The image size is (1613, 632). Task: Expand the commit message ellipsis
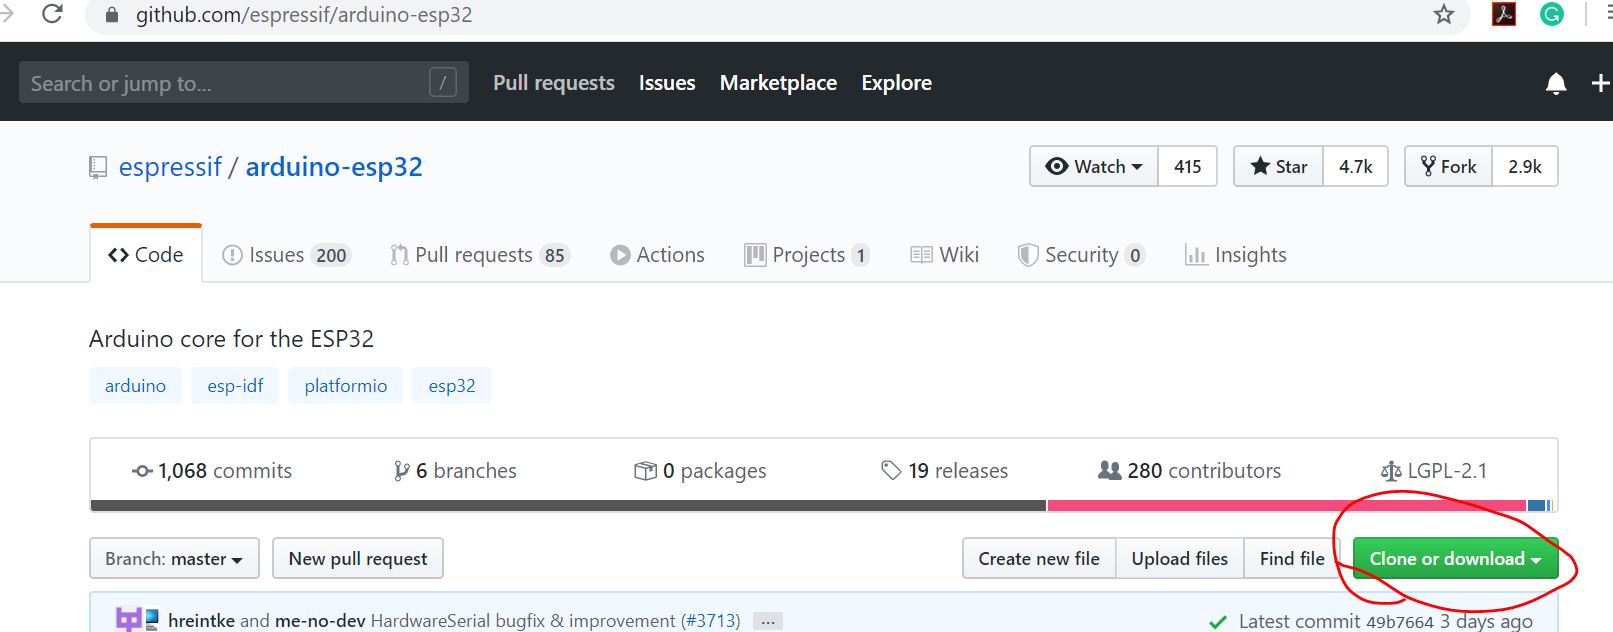point(767,621)
